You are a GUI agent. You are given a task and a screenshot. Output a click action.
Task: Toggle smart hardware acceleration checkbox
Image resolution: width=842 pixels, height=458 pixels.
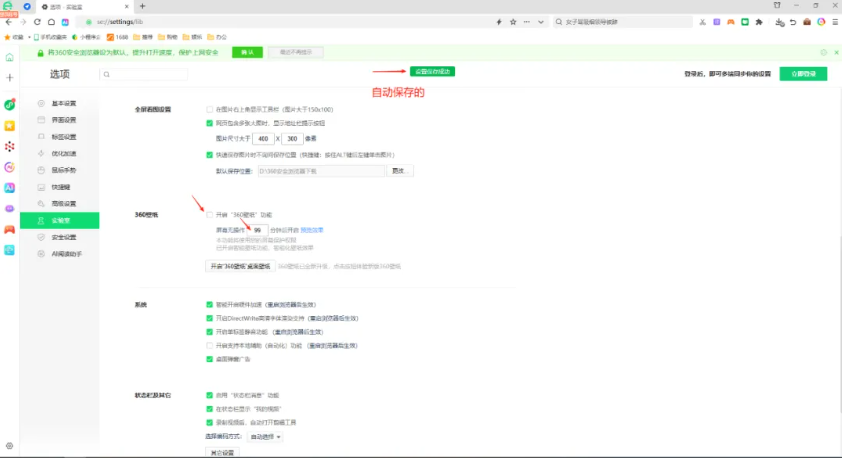click(209, 305)
